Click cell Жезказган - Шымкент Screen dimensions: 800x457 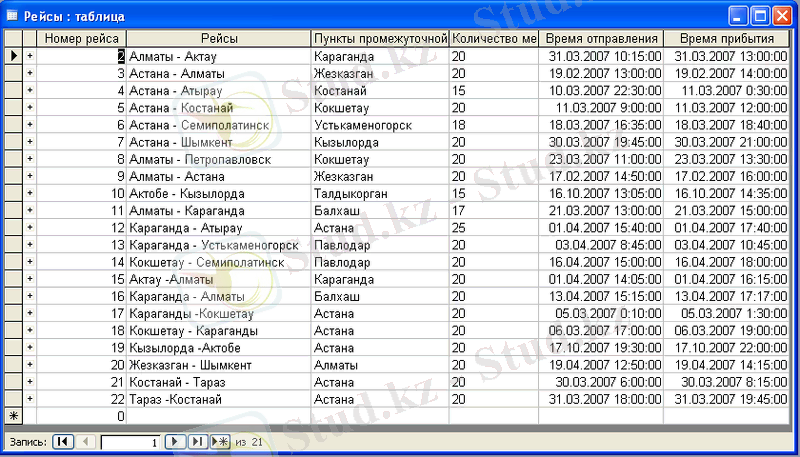point(219,365)
